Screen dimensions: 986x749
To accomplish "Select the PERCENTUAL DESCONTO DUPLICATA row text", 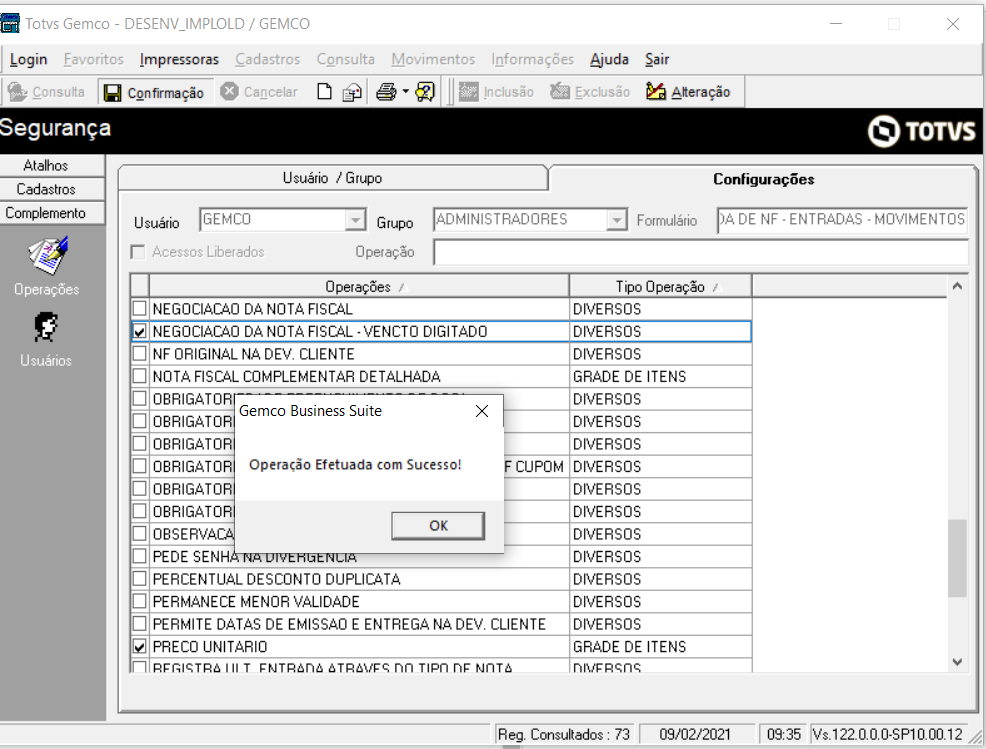I will pos(277,579).
